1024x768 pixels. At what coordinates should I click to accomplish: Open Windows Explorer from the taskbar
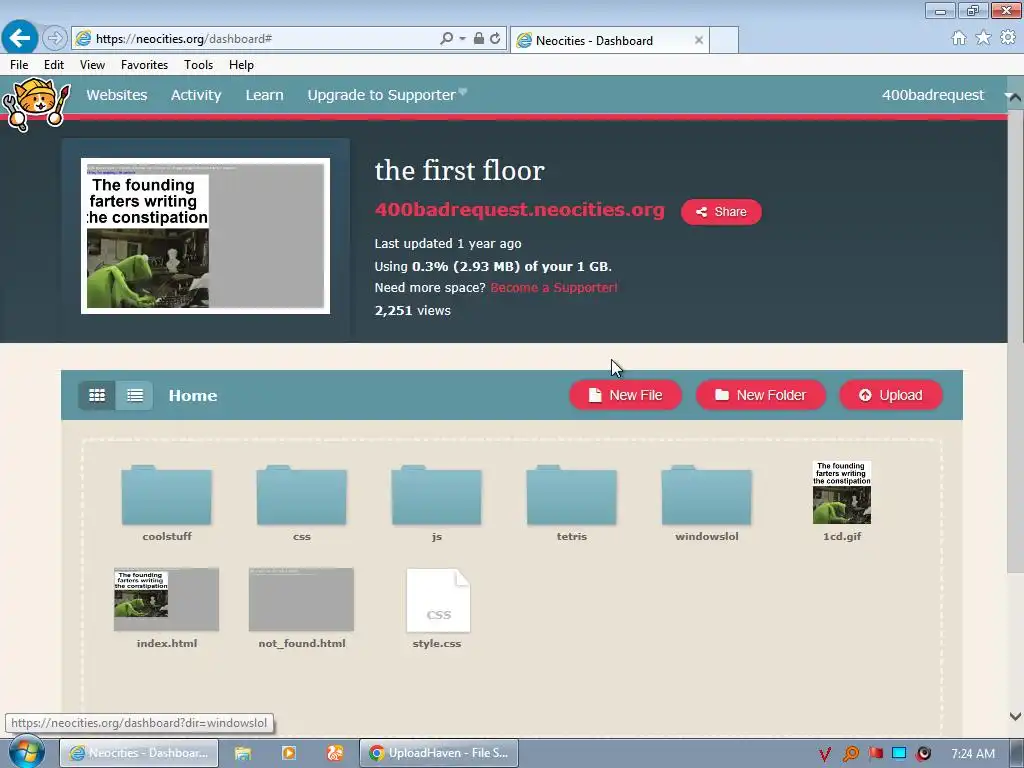click(x=243, y=753)
